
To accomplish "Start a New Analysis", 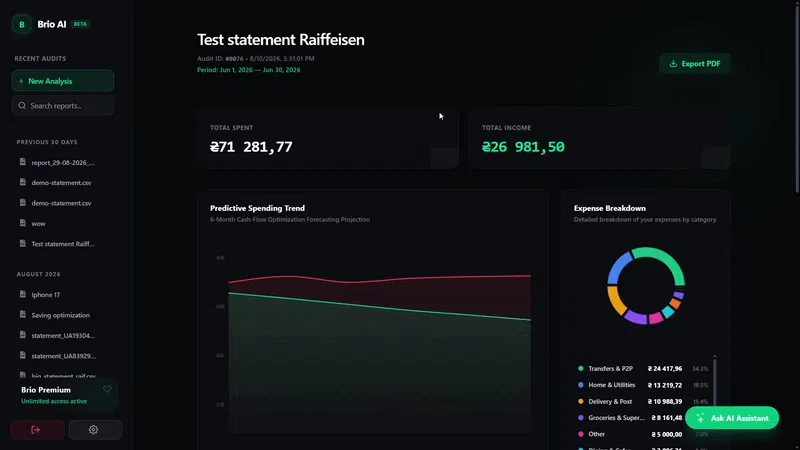I will 63,81.
